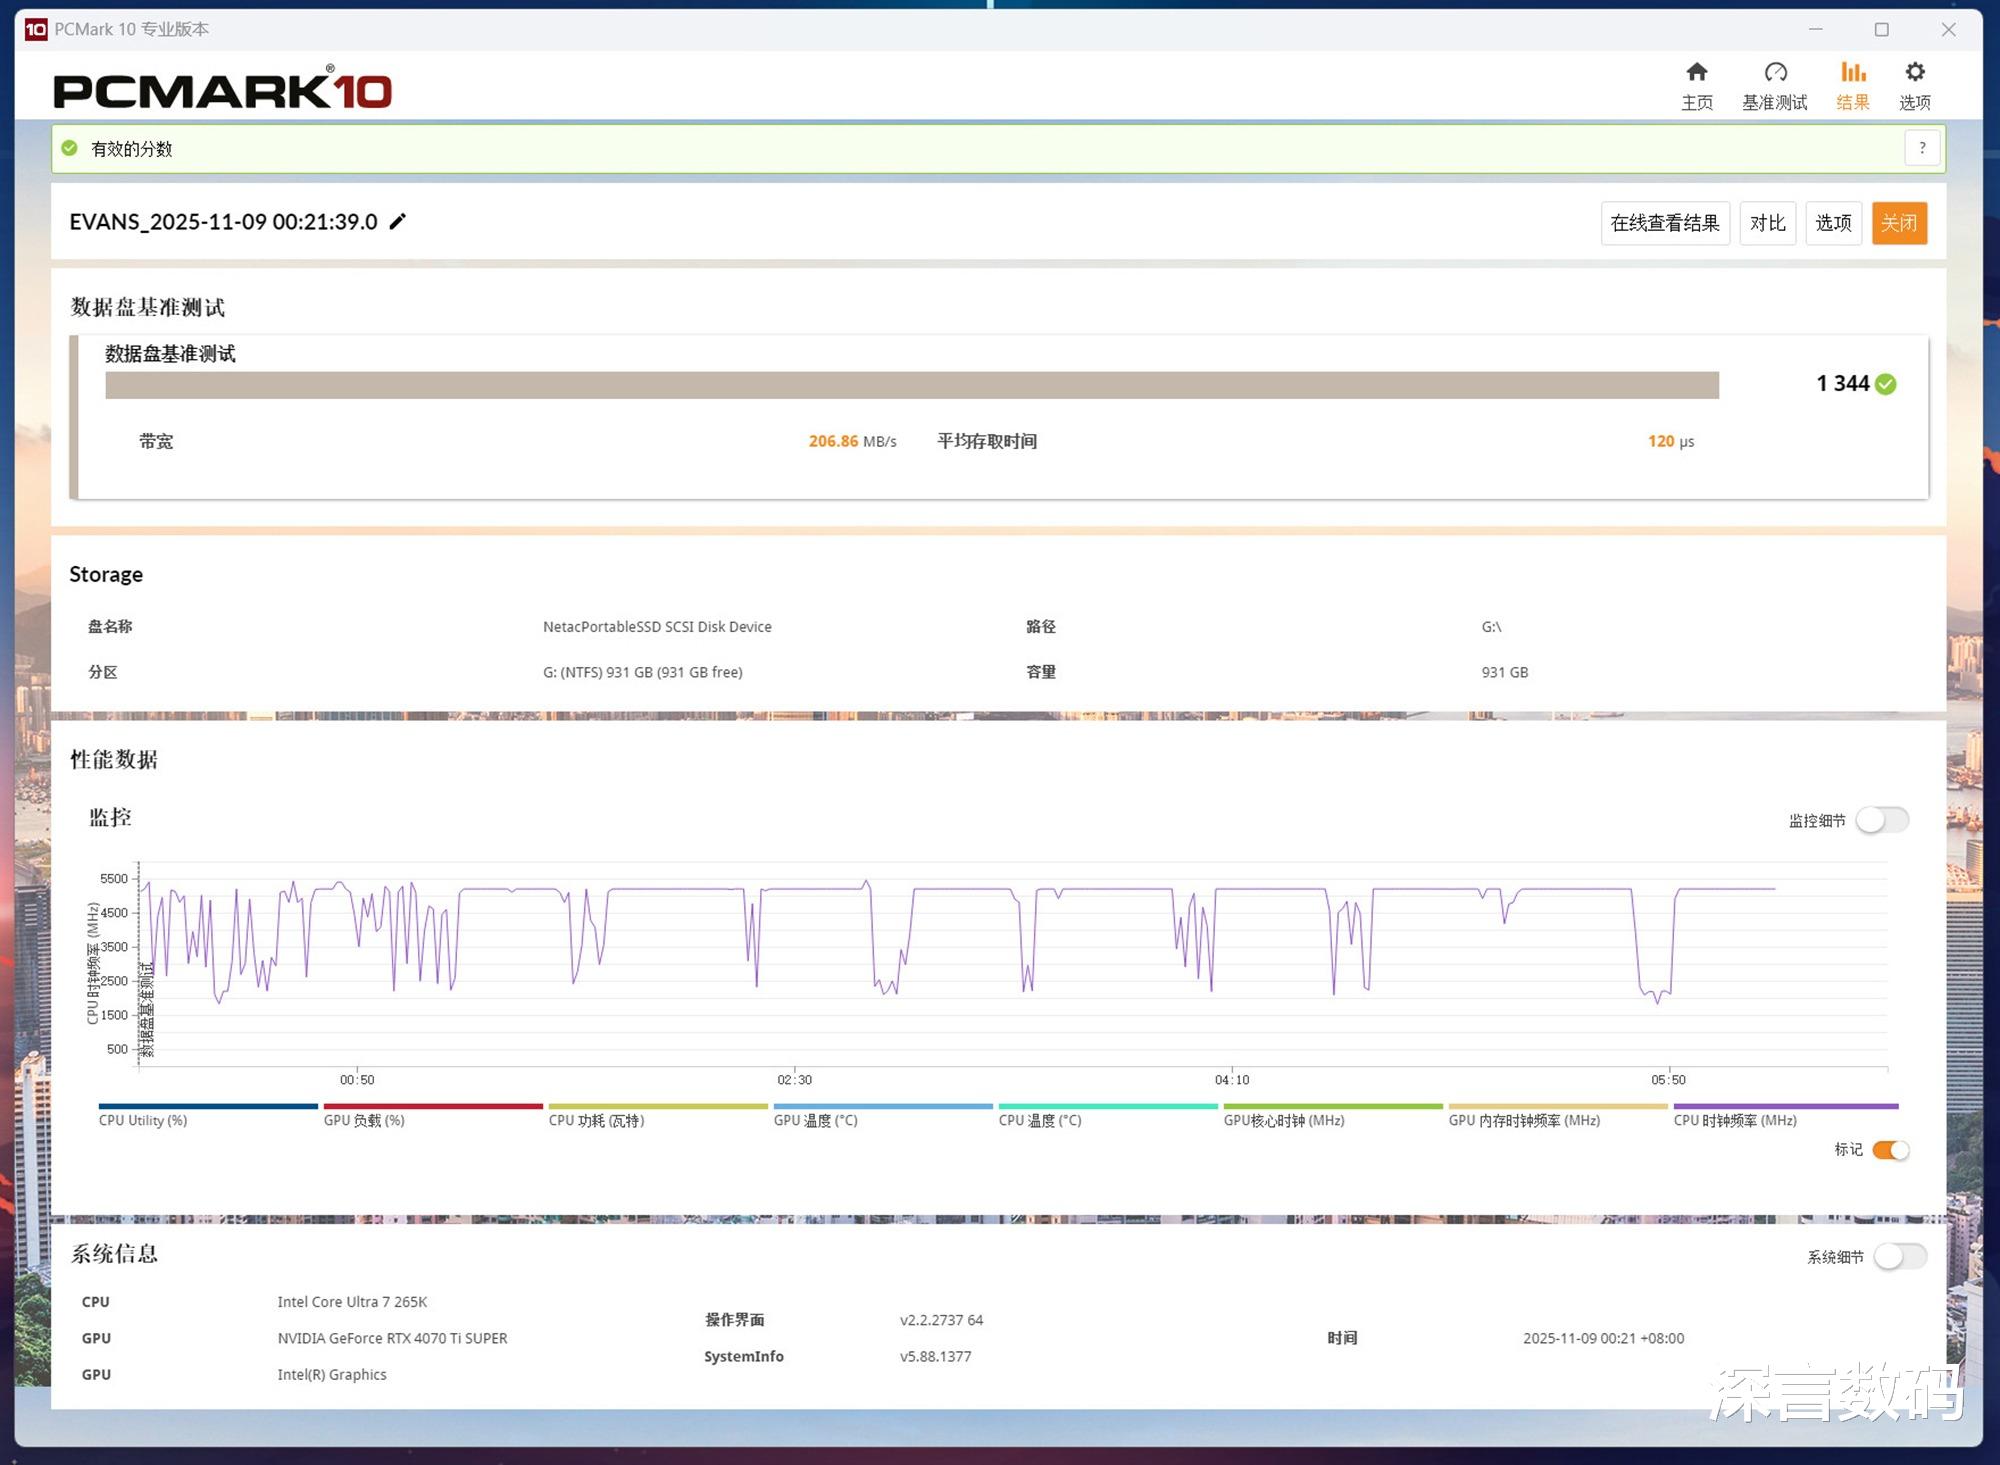The height and width of the screenshot is (1465, 2000).
Task: Click the CPU Utility blue legend item
Action: (143, 1120)
